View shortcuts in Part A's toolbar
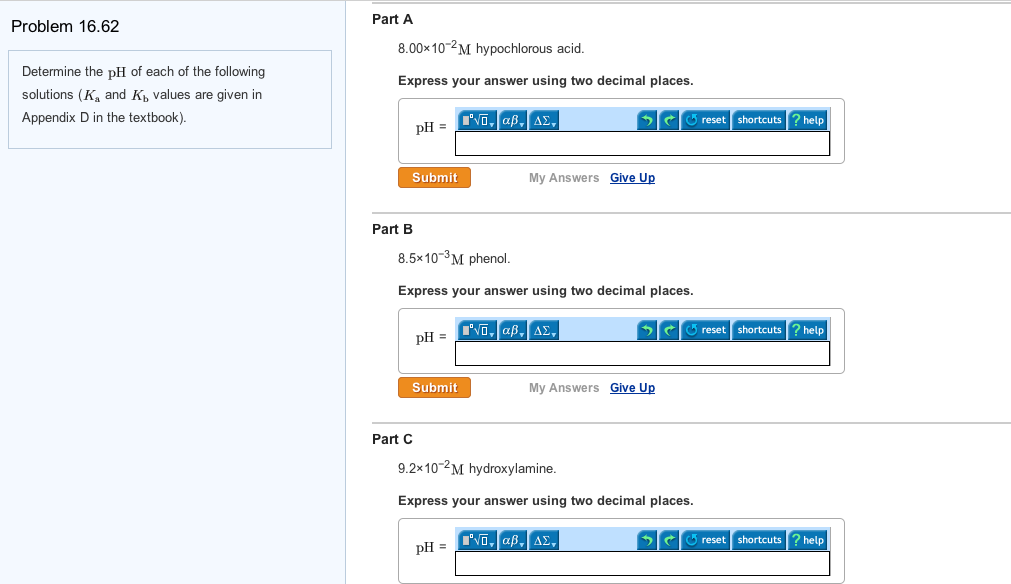Image resolution: width=1011 pixels, height=584 pixels. [x=759, y=119]
